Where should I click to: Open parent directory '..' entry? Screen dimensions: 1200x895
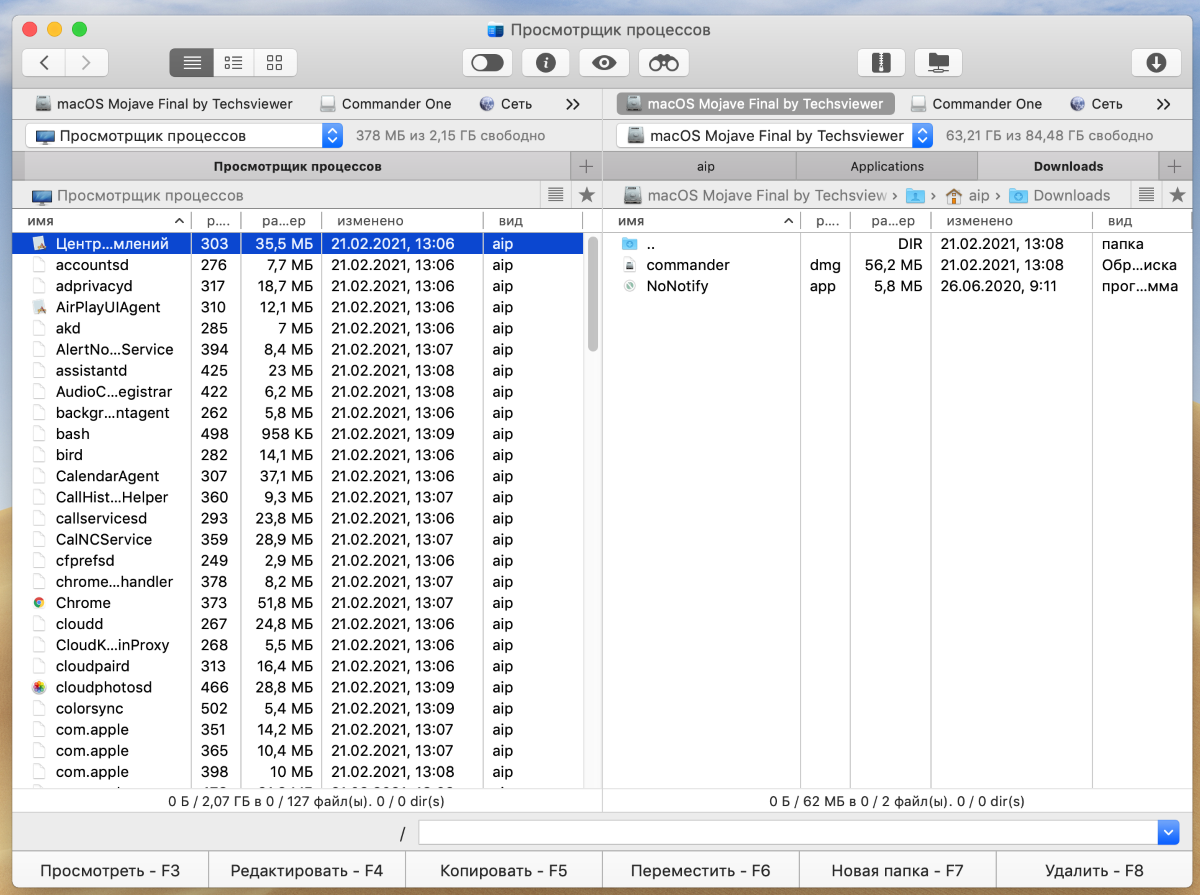coord(896,244)
